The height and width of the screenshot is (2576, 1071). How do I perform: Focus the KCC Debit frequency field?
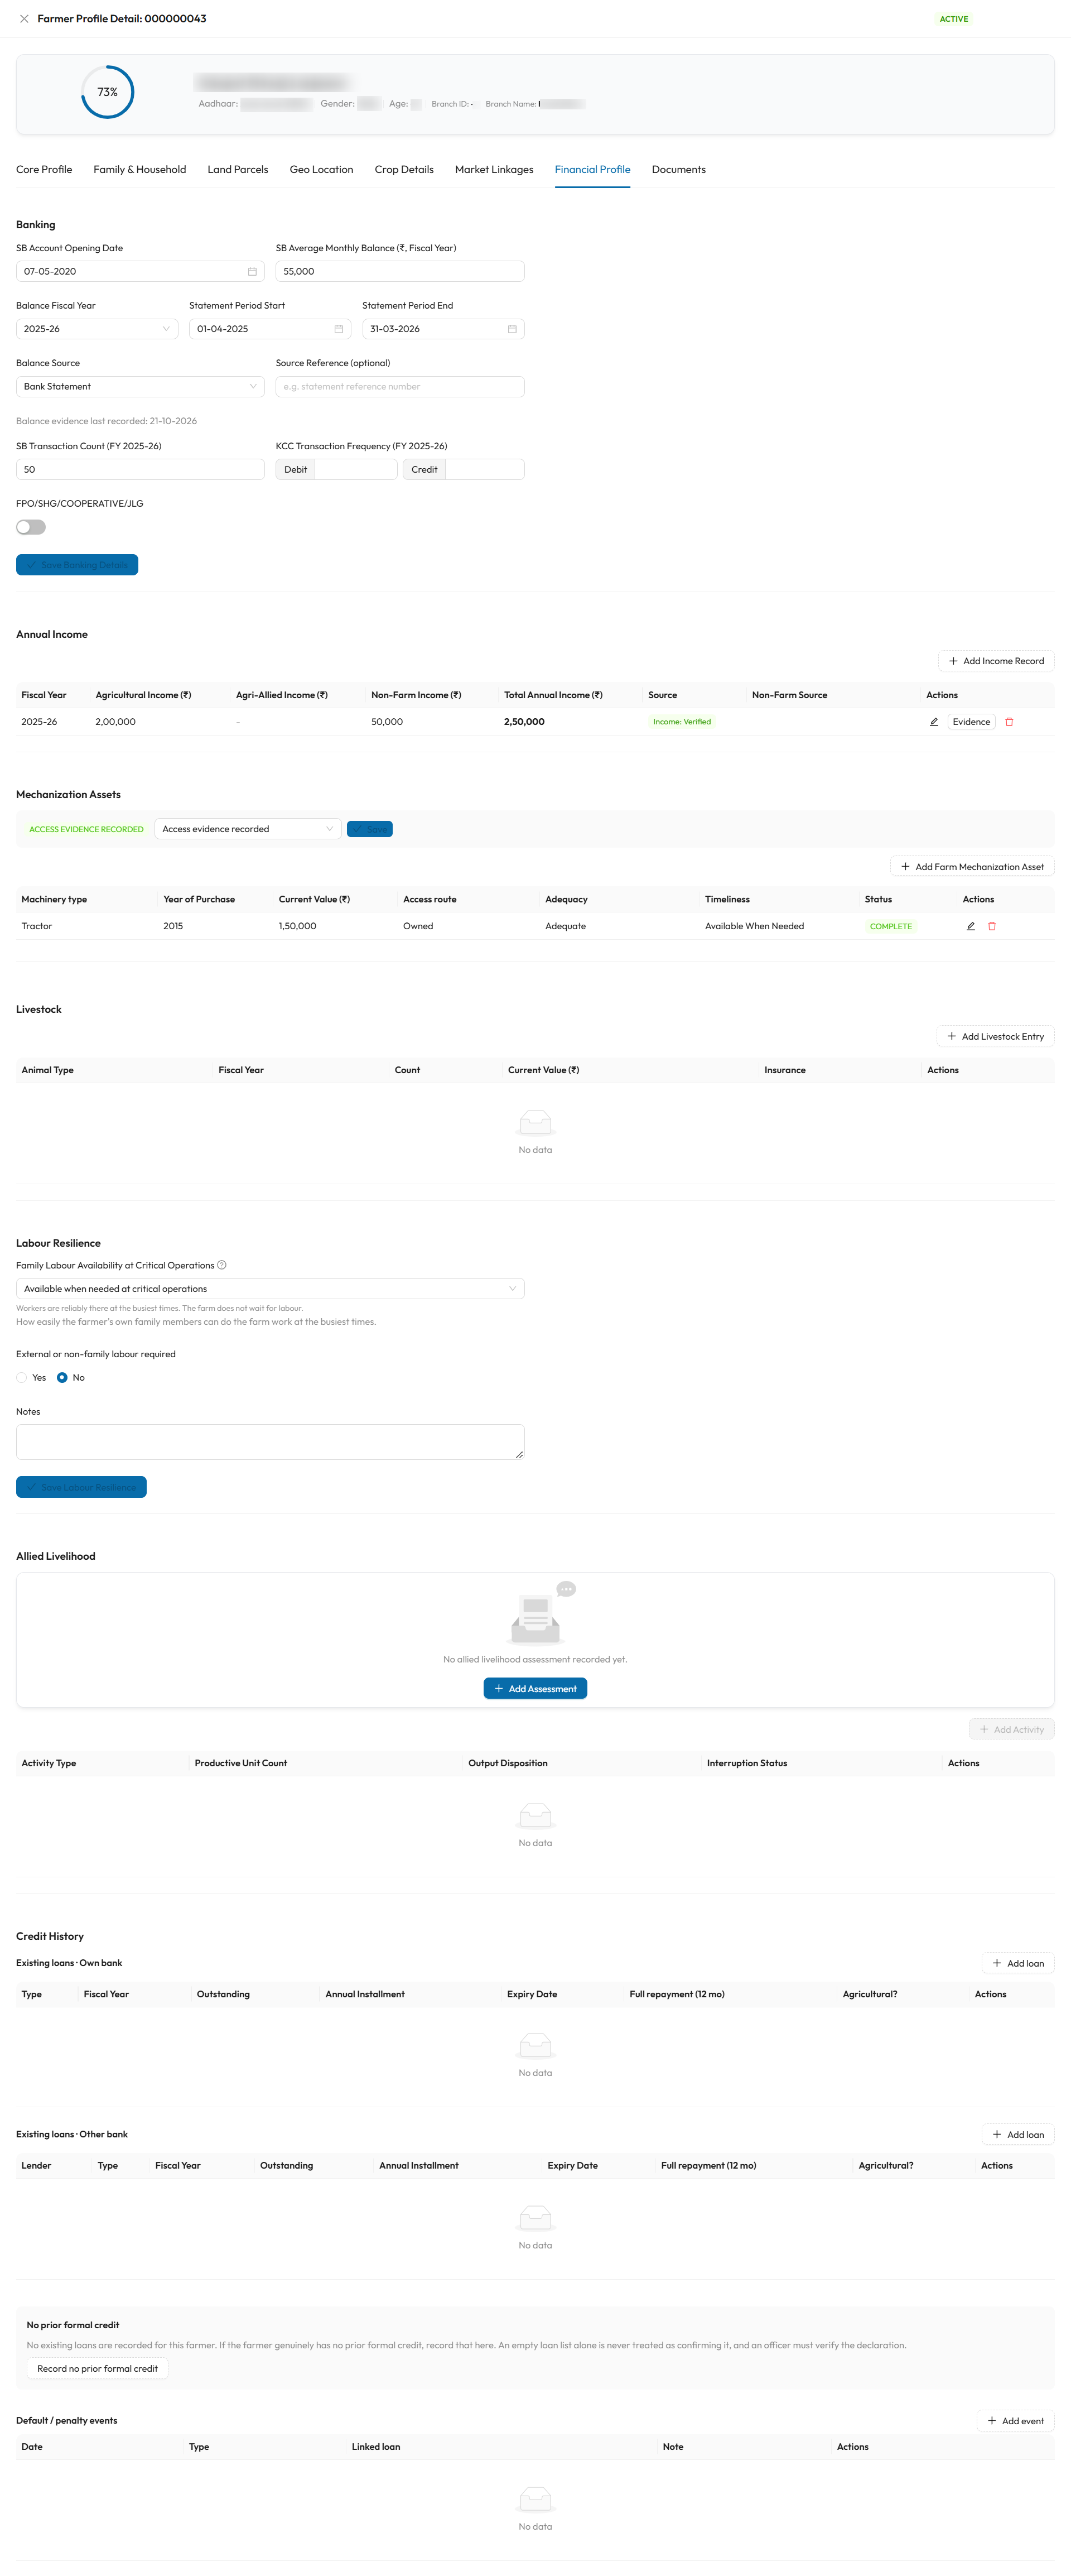356,470
